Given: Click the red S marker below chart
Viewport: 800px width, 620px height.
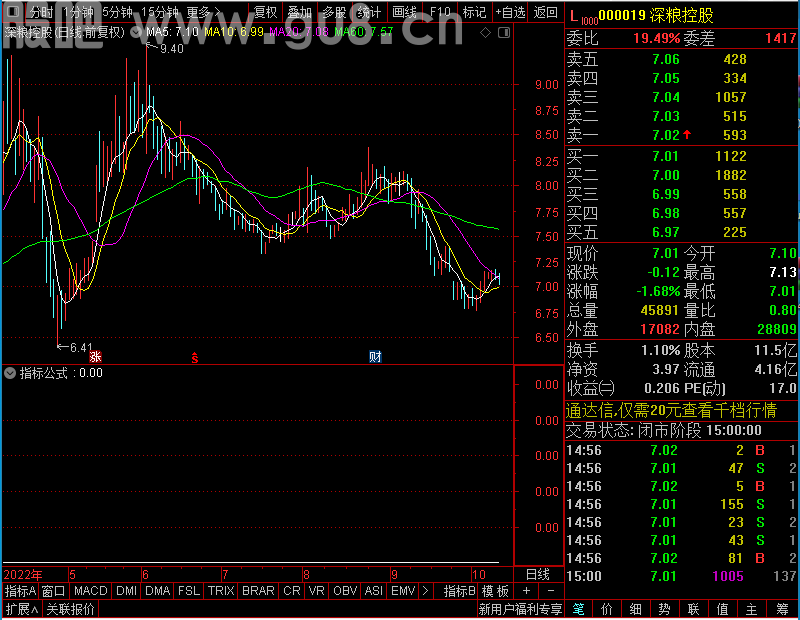Looking at the screenshot, I should [x=194, y=358].
